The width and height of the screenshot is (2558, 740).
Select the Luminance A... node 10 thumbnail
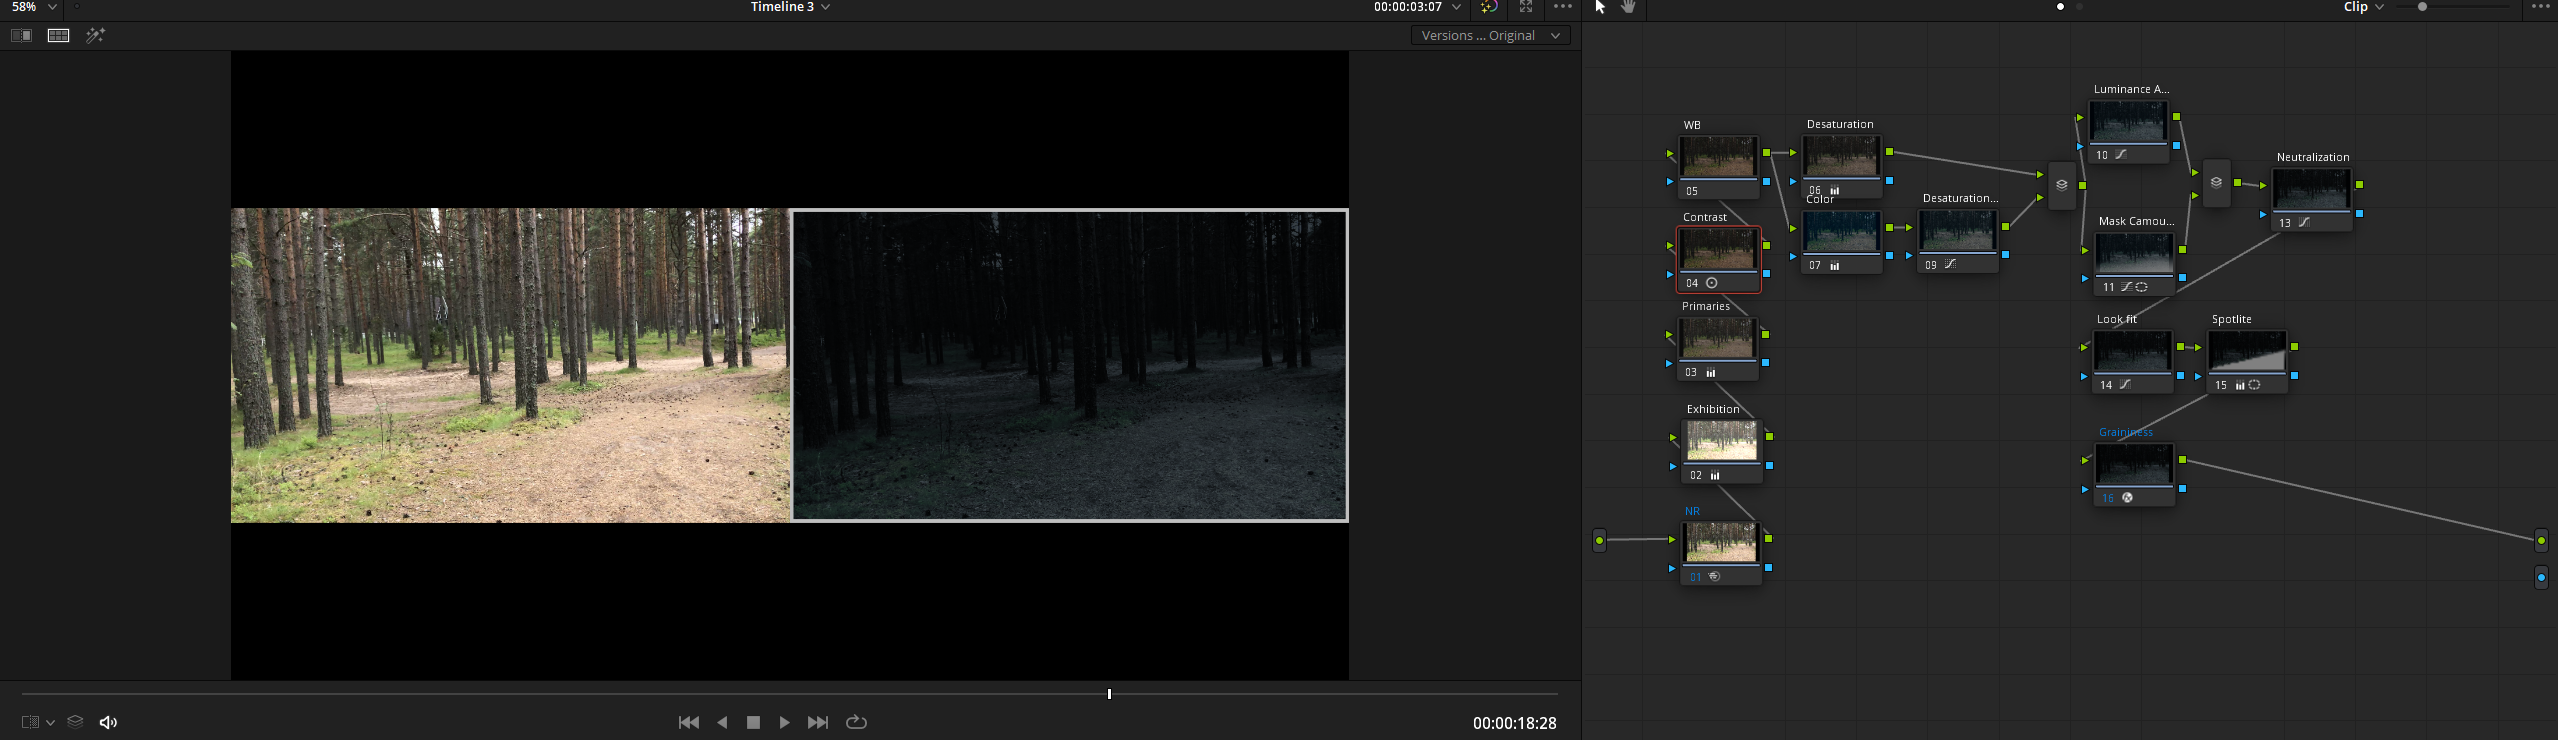click(x=2129, y=121)
